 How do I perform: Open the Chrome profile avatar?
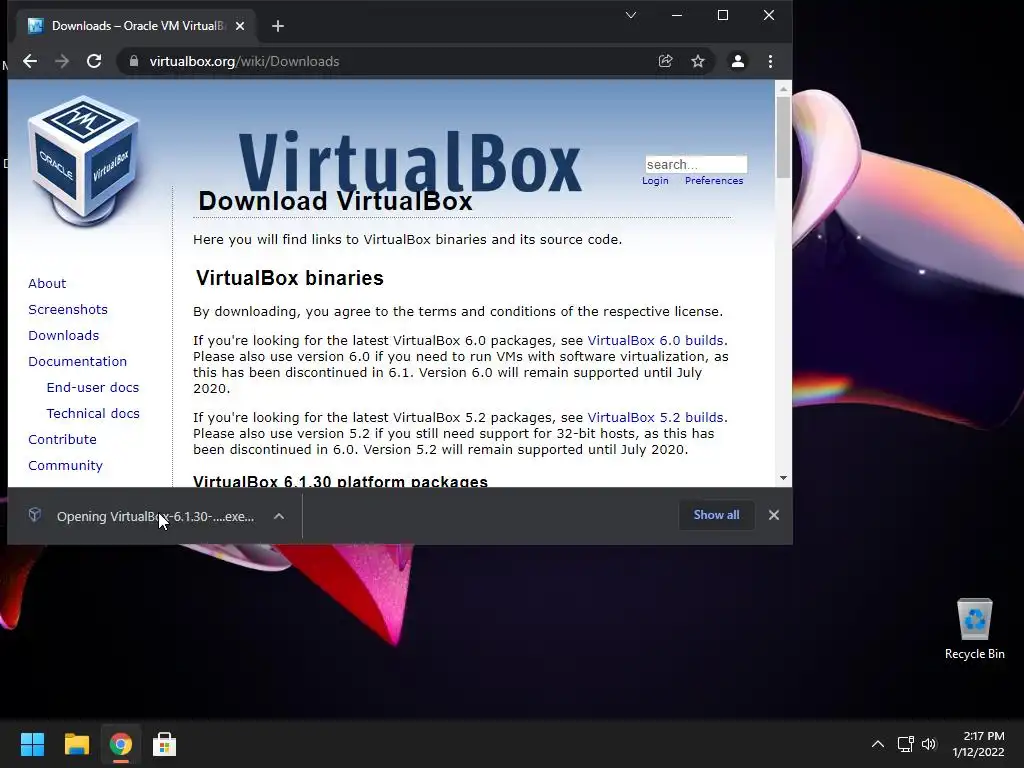coord(738,61)
